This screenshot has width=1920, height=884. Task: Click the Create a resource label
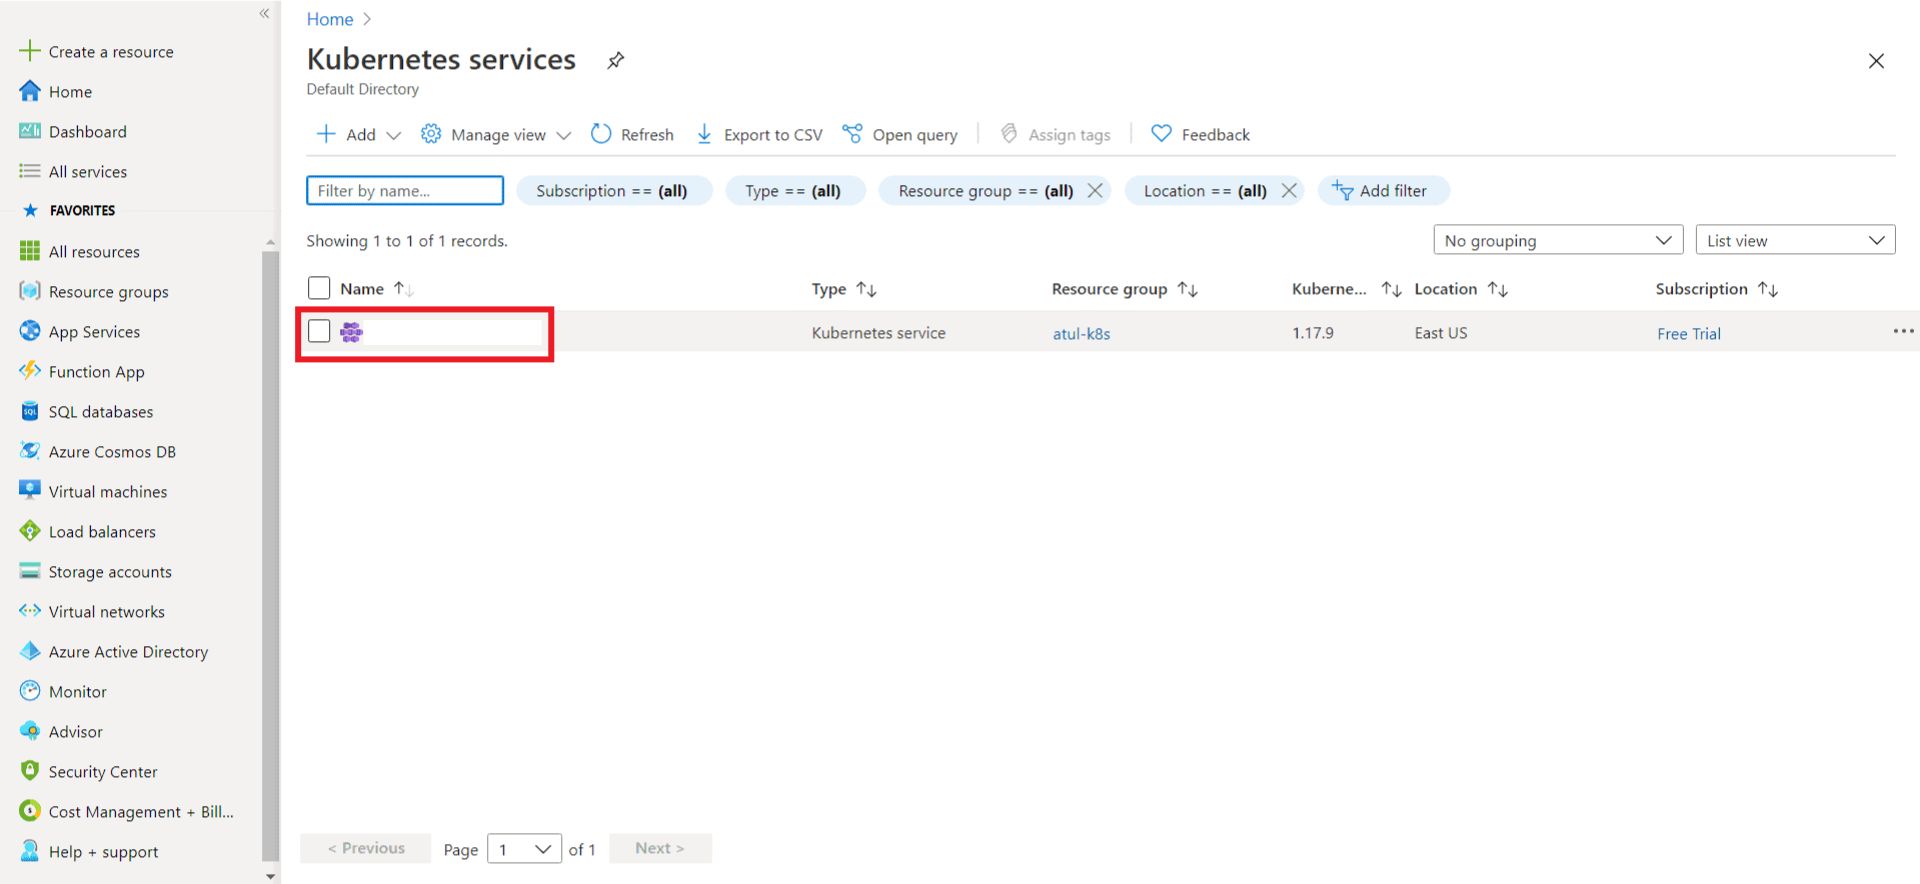coord(111,52)
